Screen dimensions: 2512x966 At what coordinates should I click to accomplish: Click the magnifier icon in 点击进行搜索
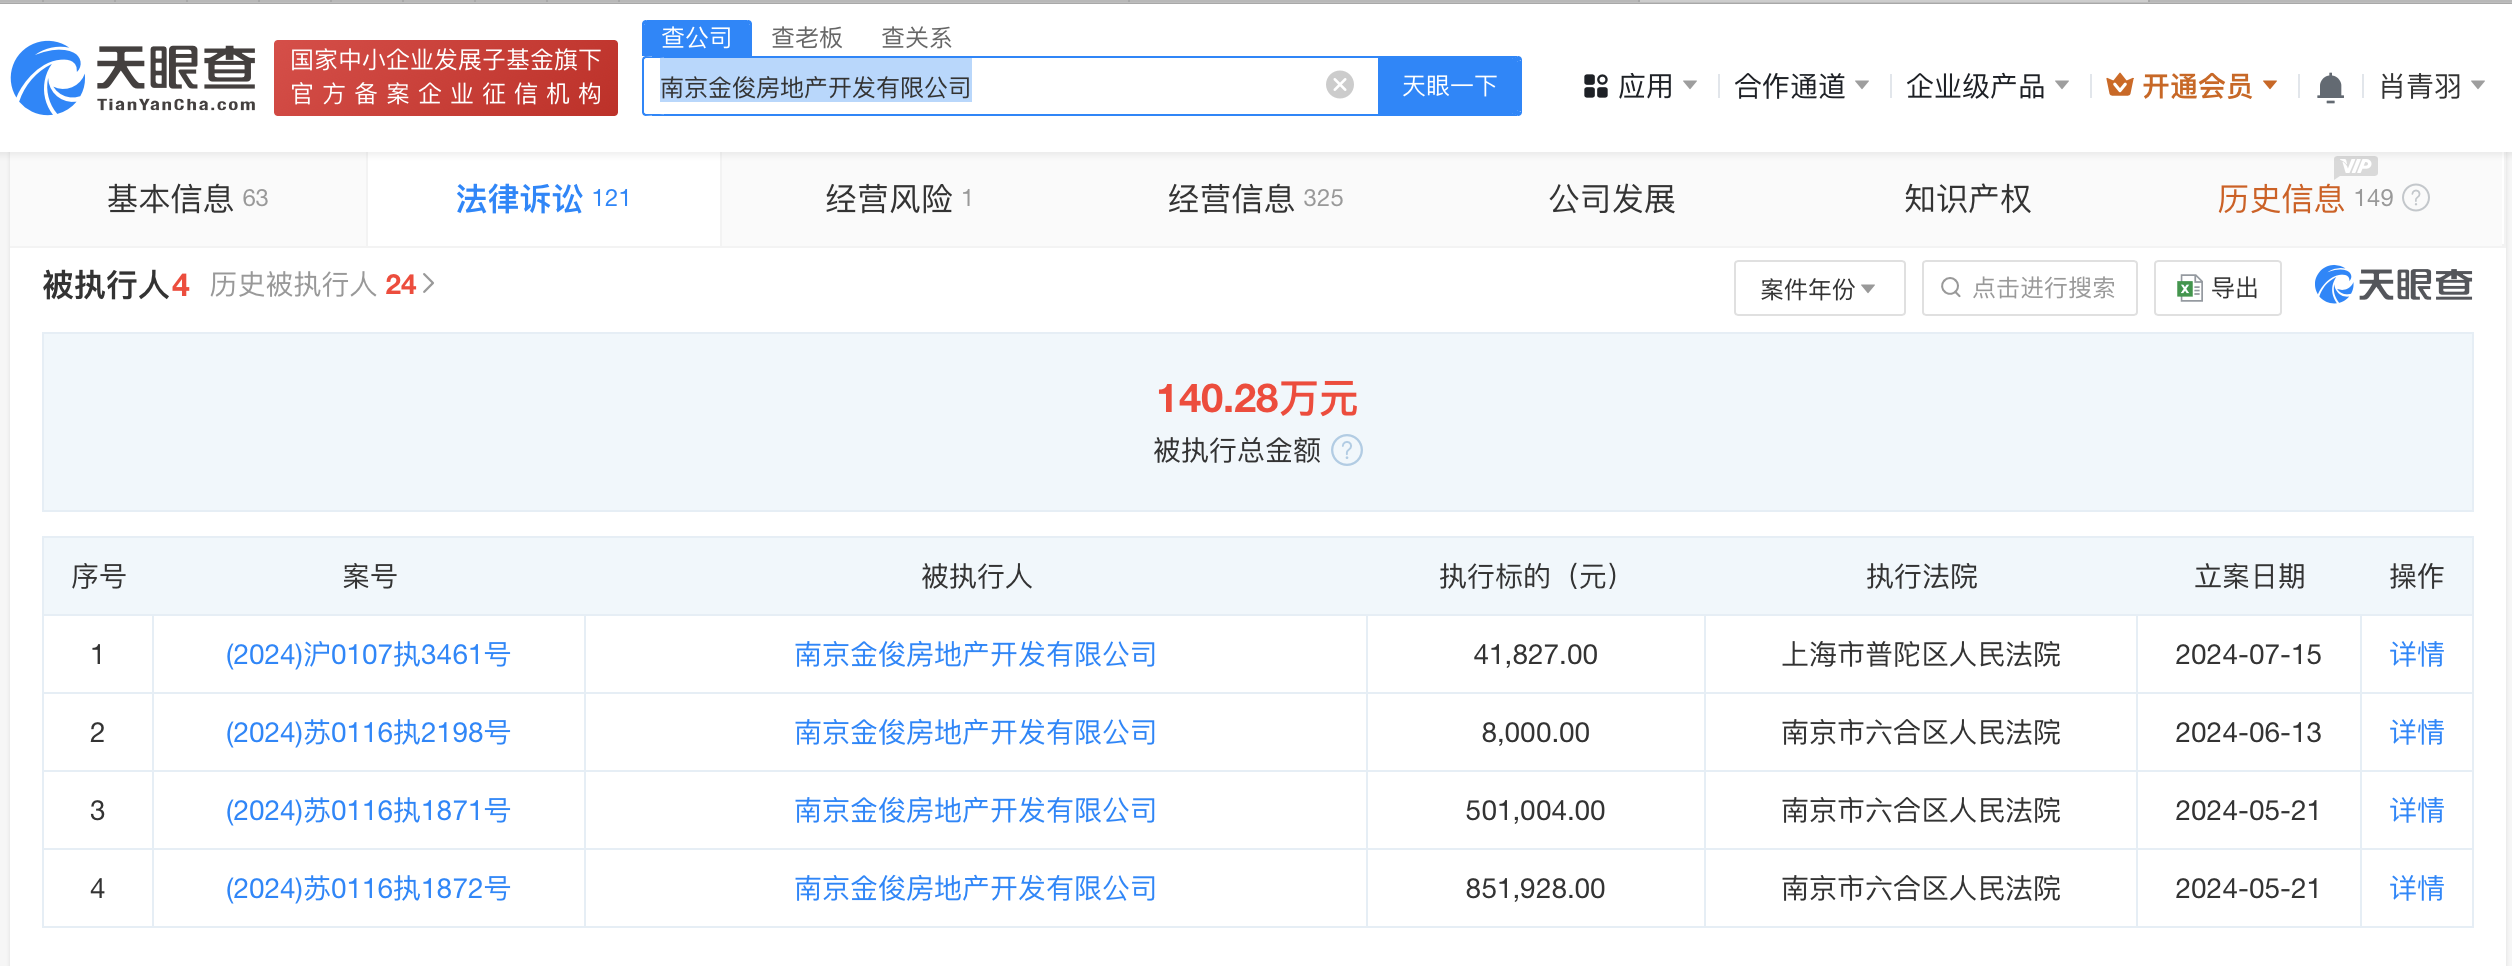tap(1950, 288)
